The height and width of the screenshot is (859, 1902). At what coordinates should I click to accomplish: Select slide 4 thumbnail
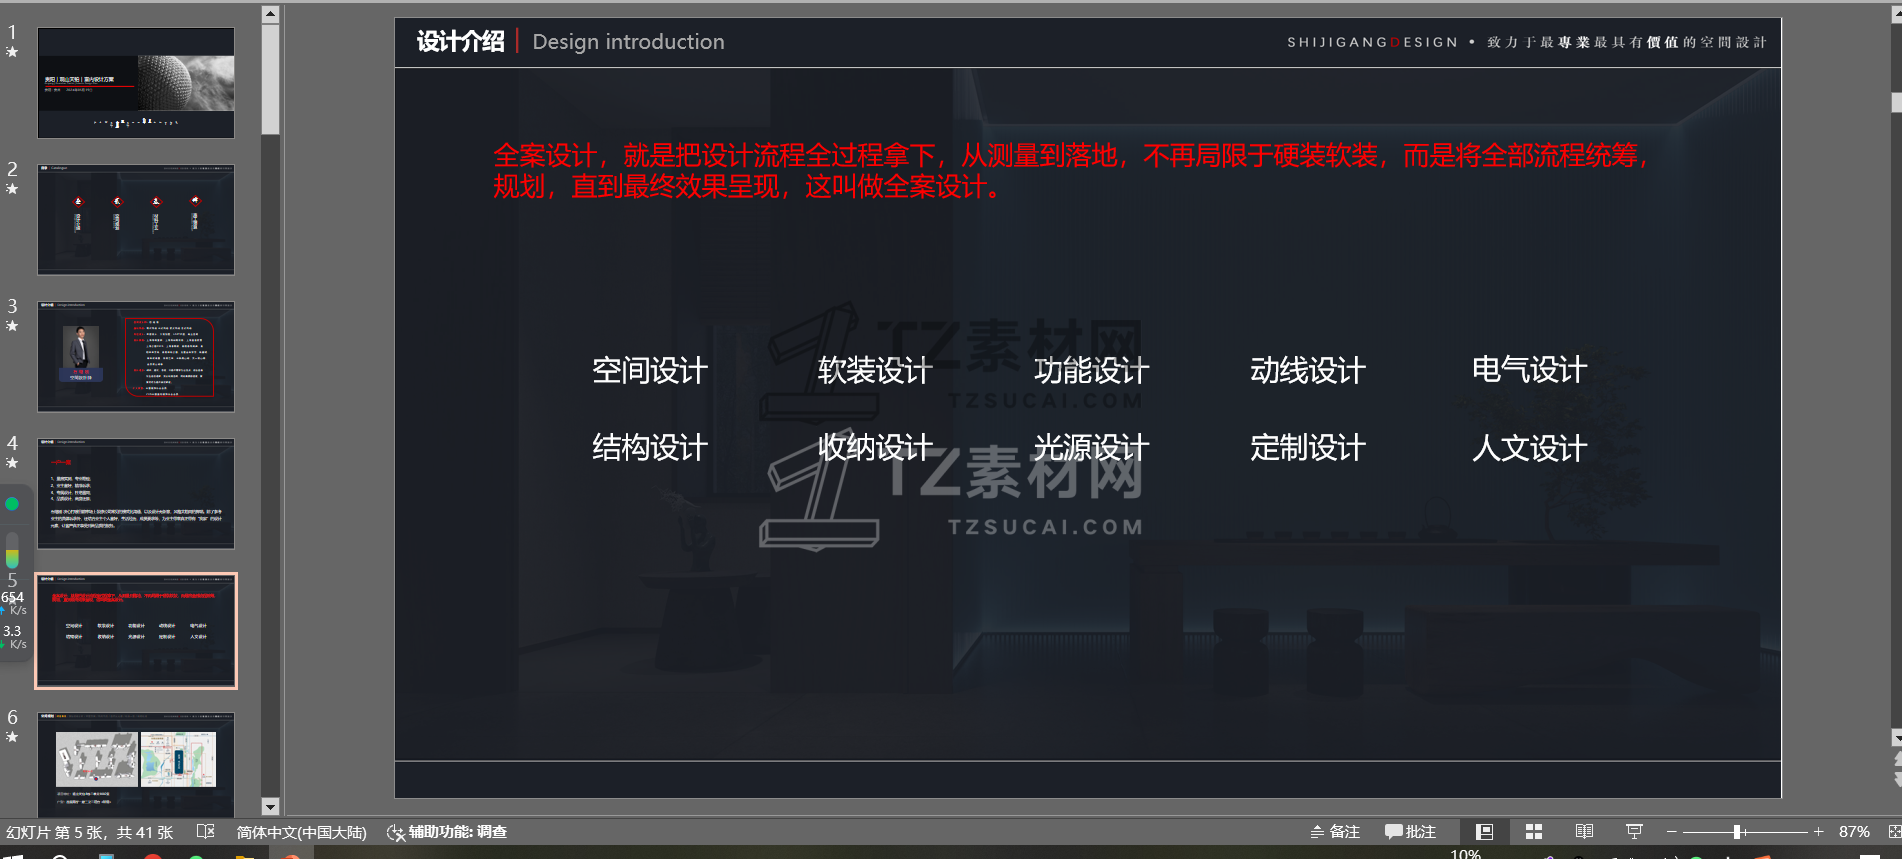(x=136, y=494)
